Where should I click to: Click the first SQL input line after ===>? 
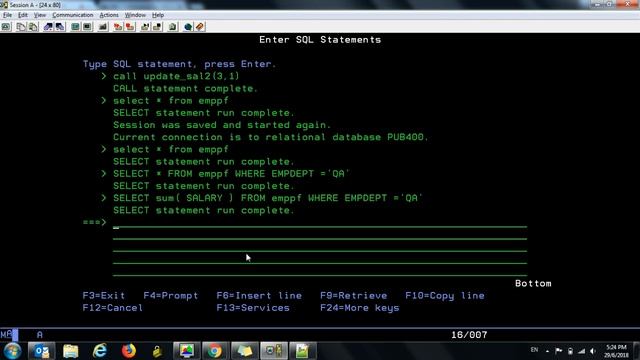[x=320, y=222]
